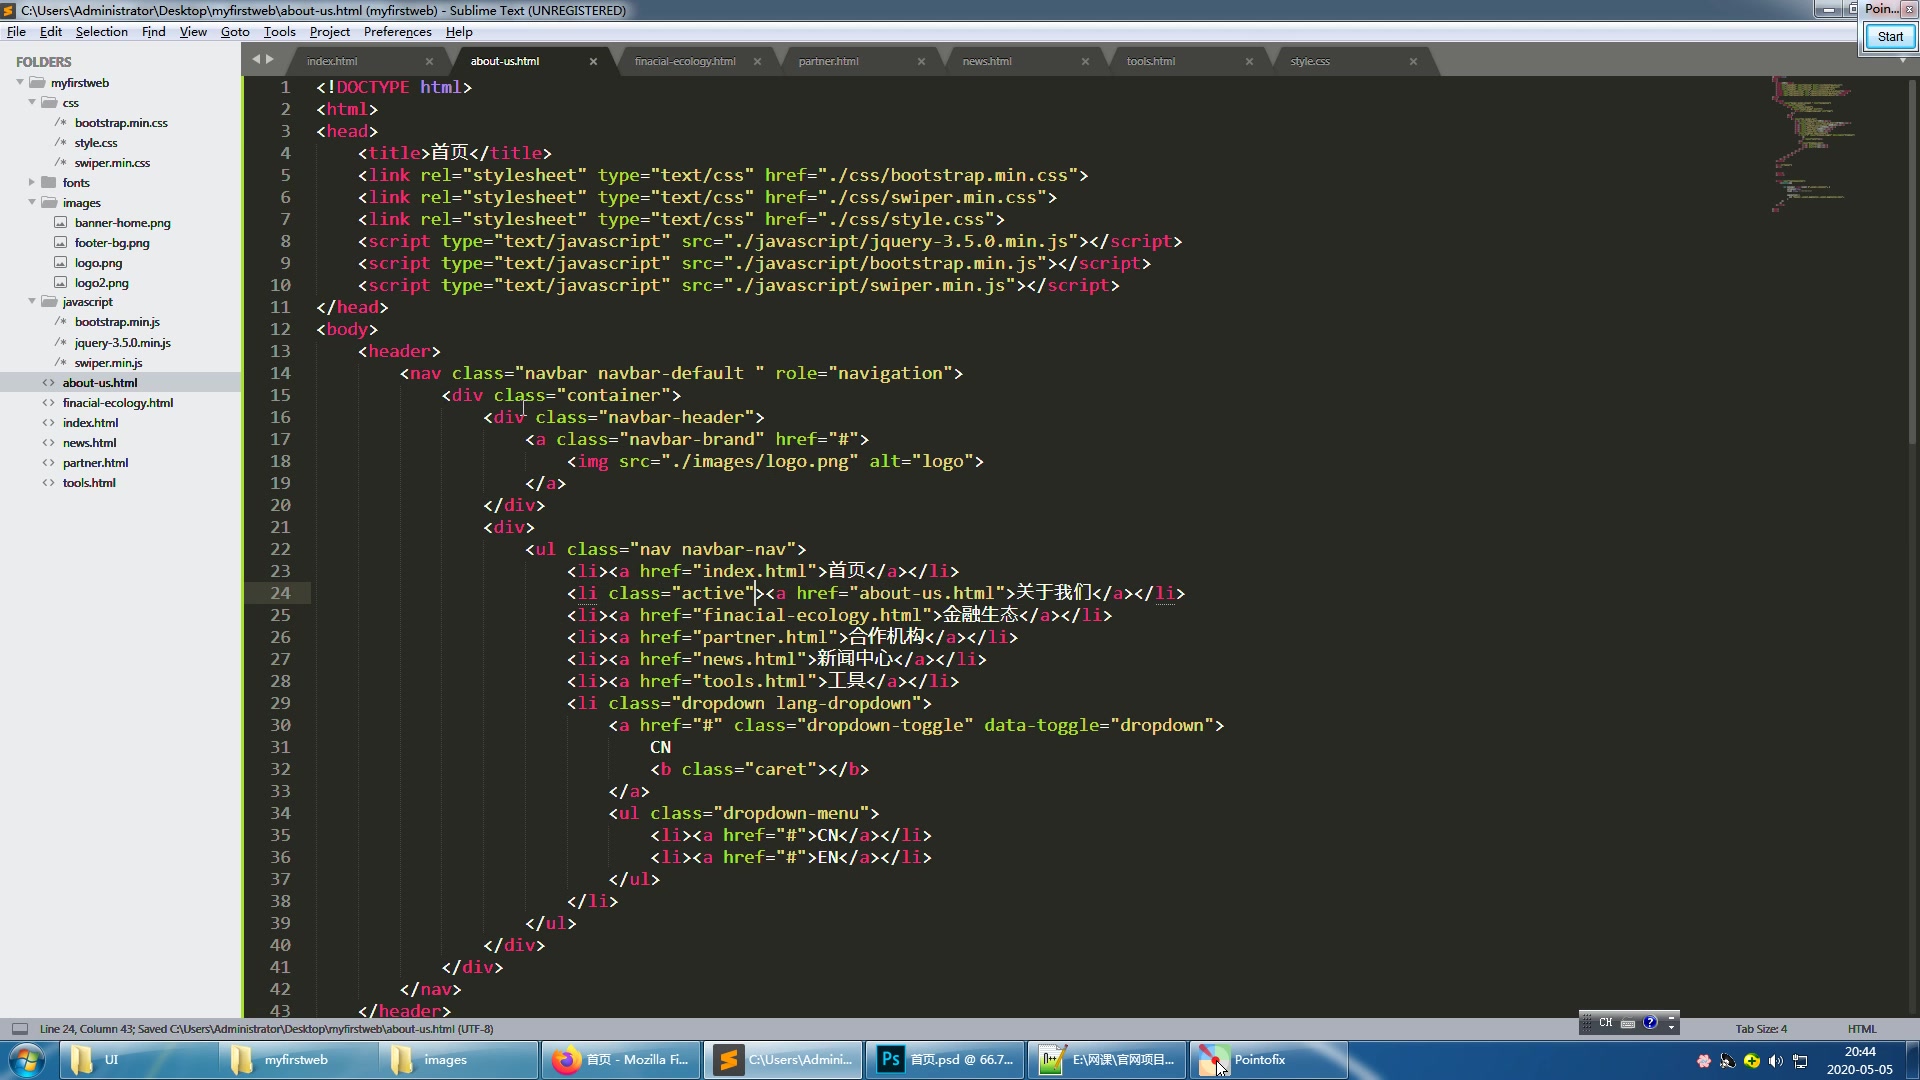Screen dimensions: 1920x1080
Task: Open the Preferences menu
Action: tap(397, 31)
